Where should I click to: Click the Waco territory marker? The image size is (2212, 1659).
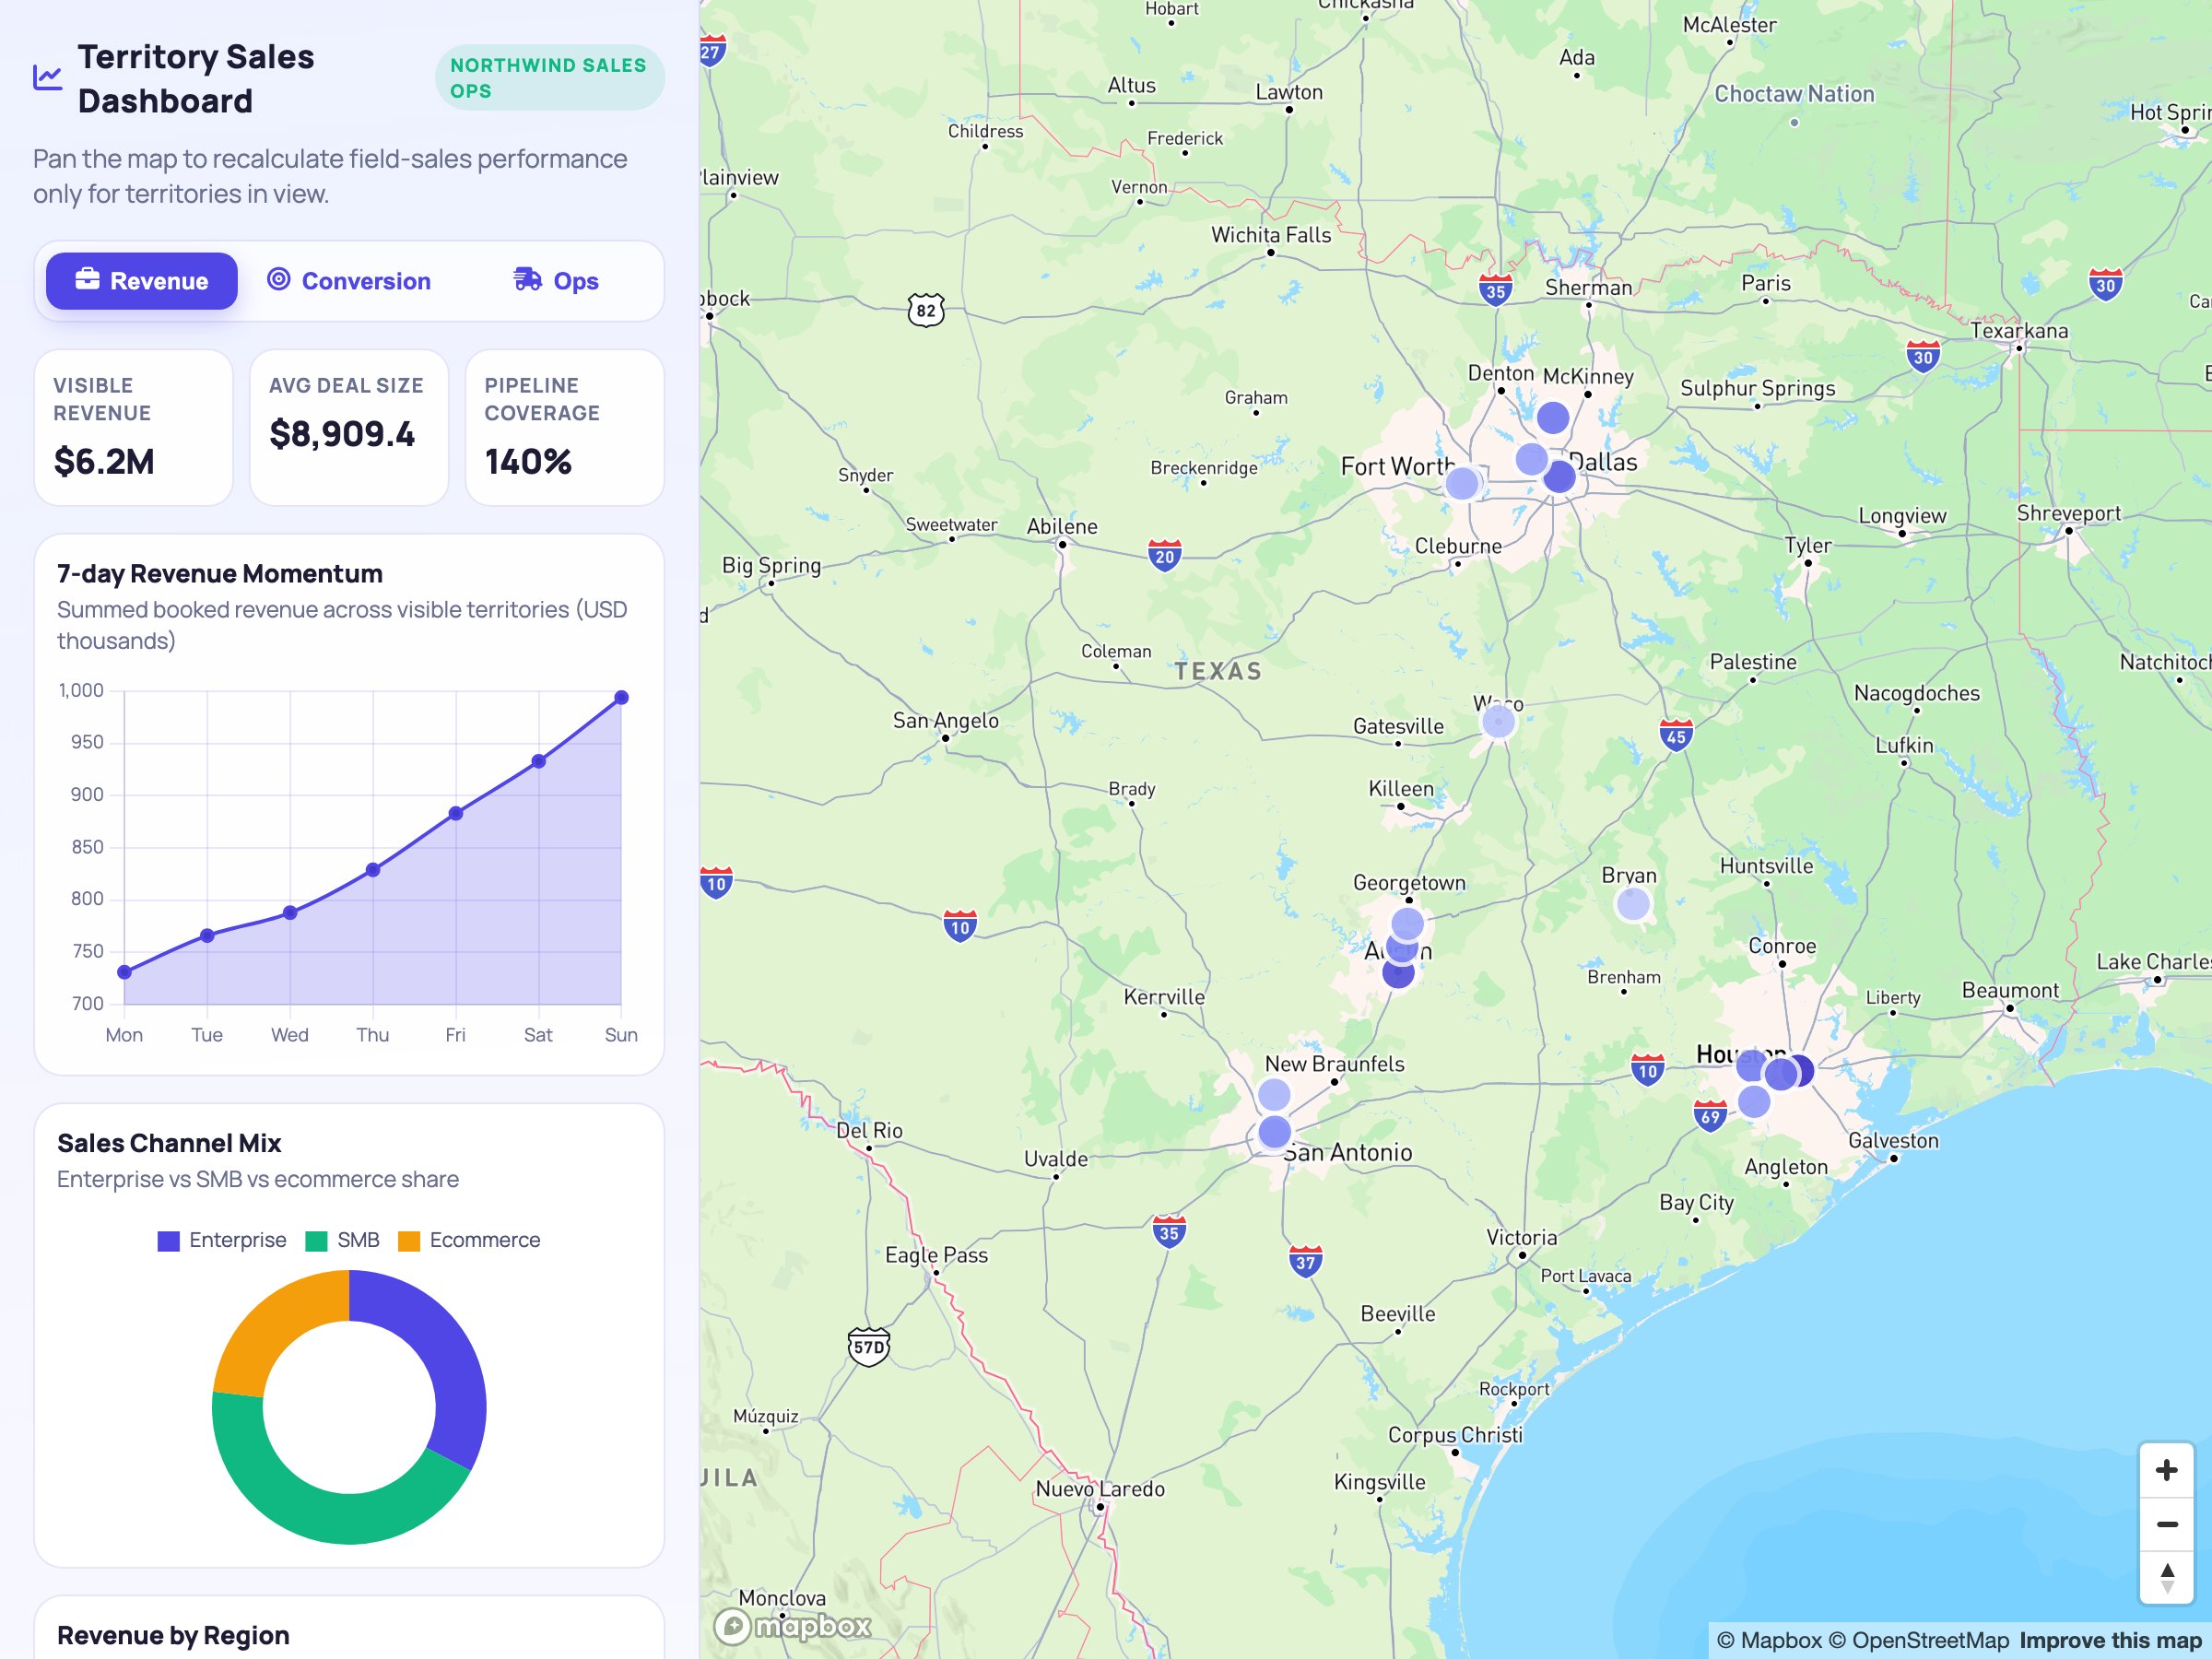[1498, 720]
